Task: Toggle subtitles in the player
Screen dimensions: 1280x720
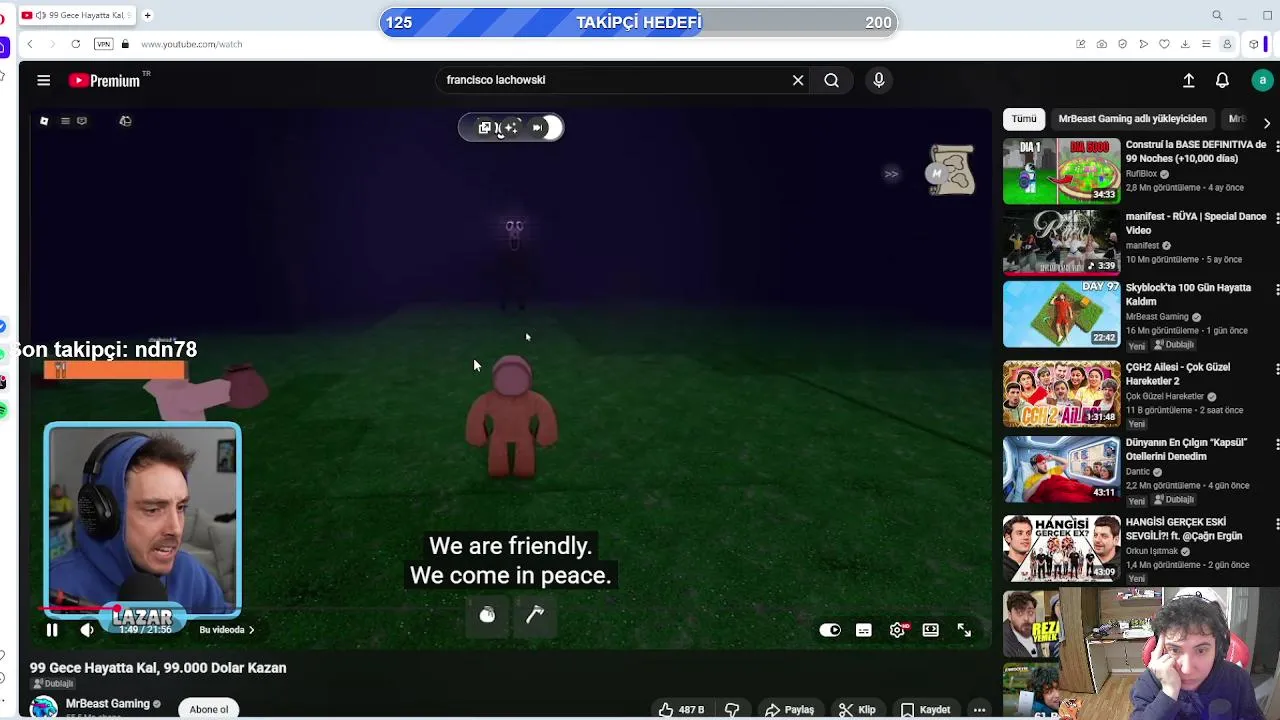Action: tap(864, 630)
